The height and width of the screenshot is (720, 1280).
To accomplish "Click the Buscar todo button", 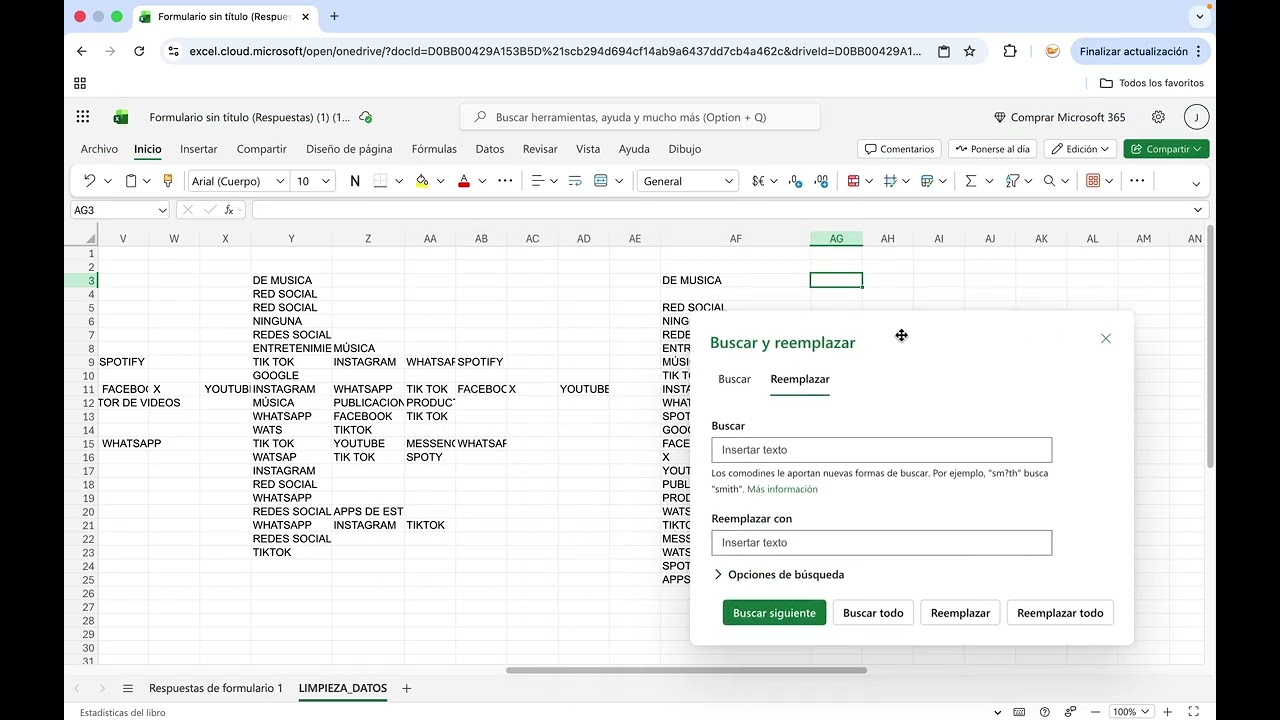I will (873, 613).
